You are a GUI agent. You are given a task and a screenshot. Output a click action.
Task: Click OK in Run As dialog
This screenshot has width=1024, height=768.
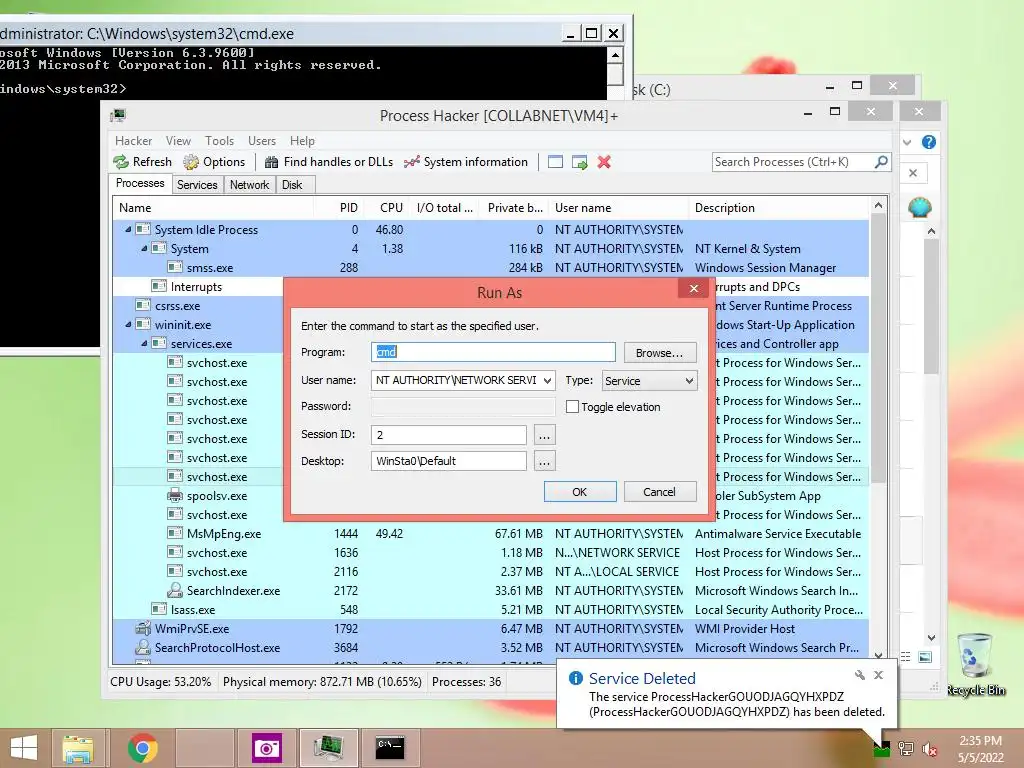coord(580,492)
